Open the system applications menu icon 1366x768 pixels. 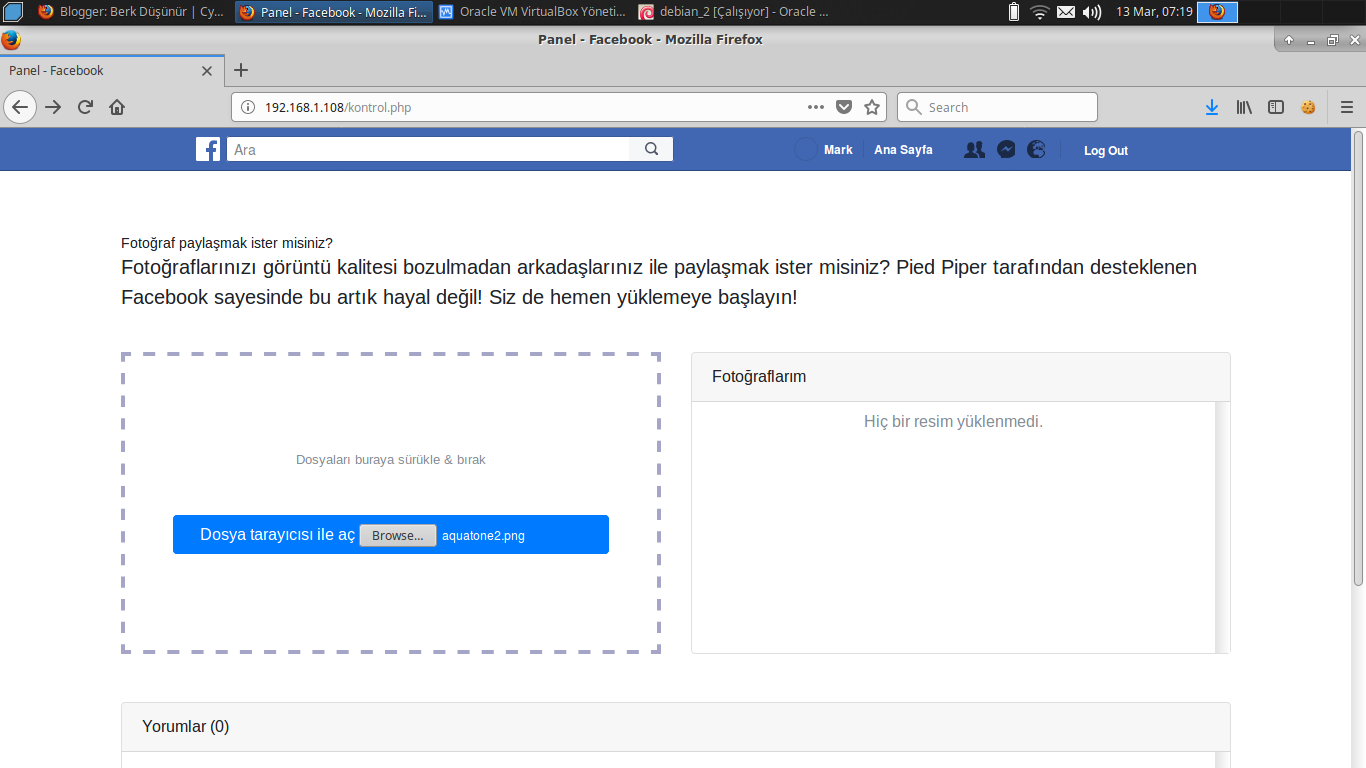(x=13, y=12)
